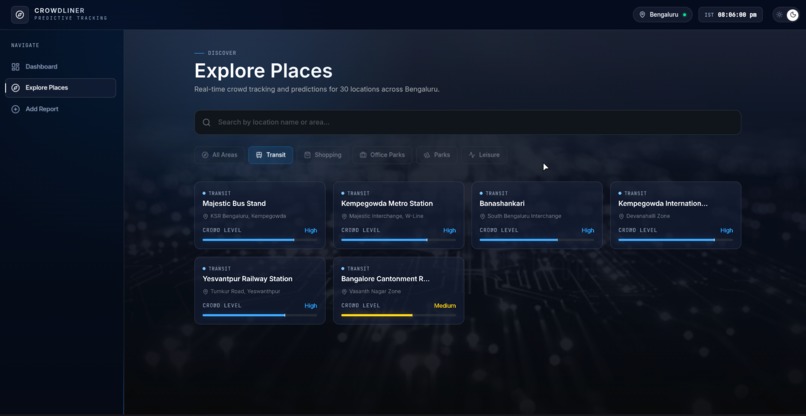Click the pin icon beside South Bengaluru Interchange
The height and width of the screenshot is (416, 806).
point(483,216)
